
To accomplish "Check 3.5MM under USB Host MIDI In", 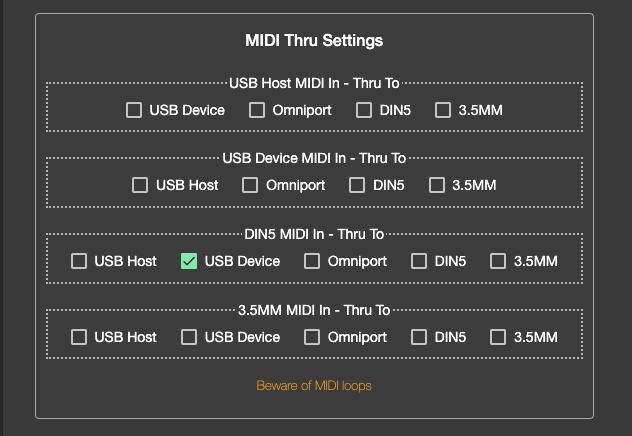I will point(443,110).
